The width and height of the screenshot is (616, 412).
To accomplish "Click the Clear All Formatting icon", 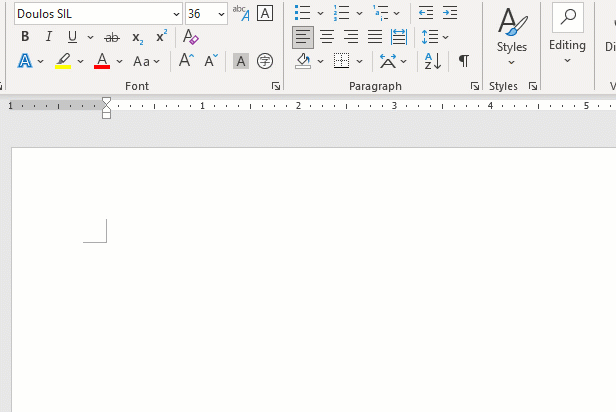I will [x=191, y=37].
